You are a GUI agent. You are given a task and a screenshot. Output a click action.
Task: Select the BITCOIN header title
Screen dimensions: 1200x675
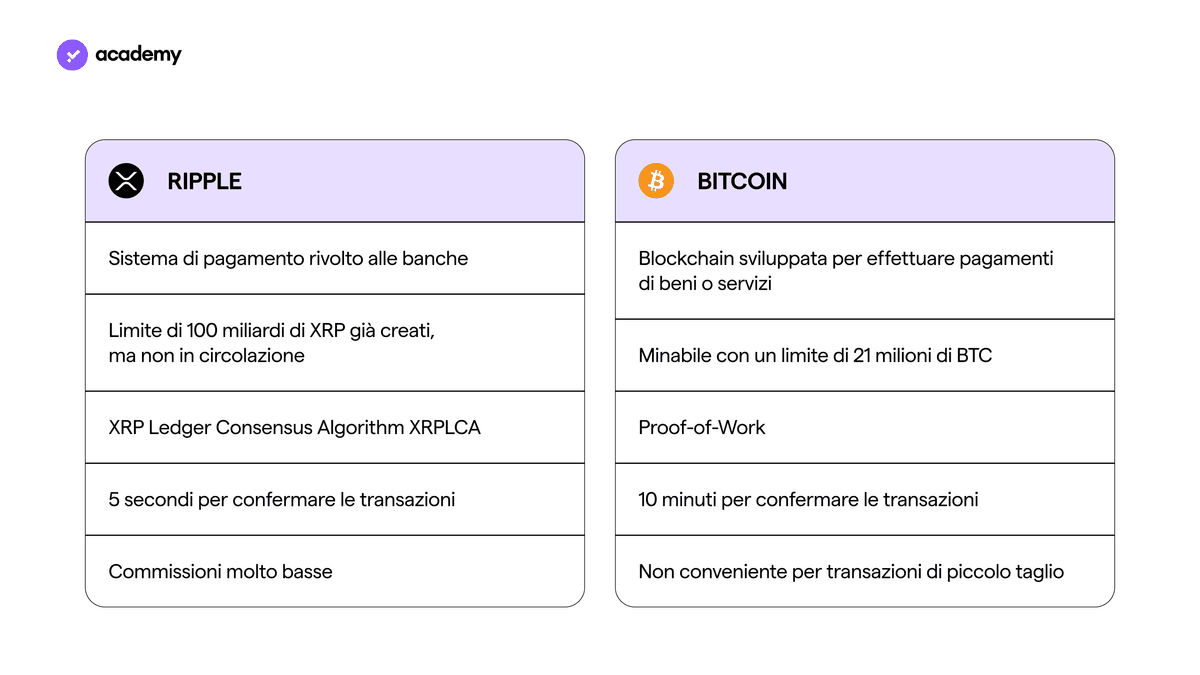[x=742, y=182]
